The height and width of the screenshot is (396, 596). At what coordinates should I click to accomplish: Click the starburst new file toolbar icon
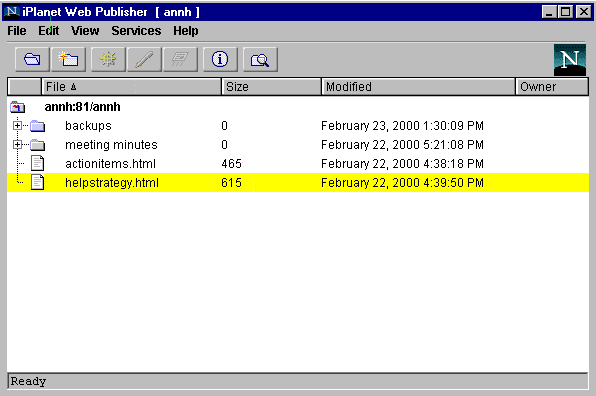[108, 59]
